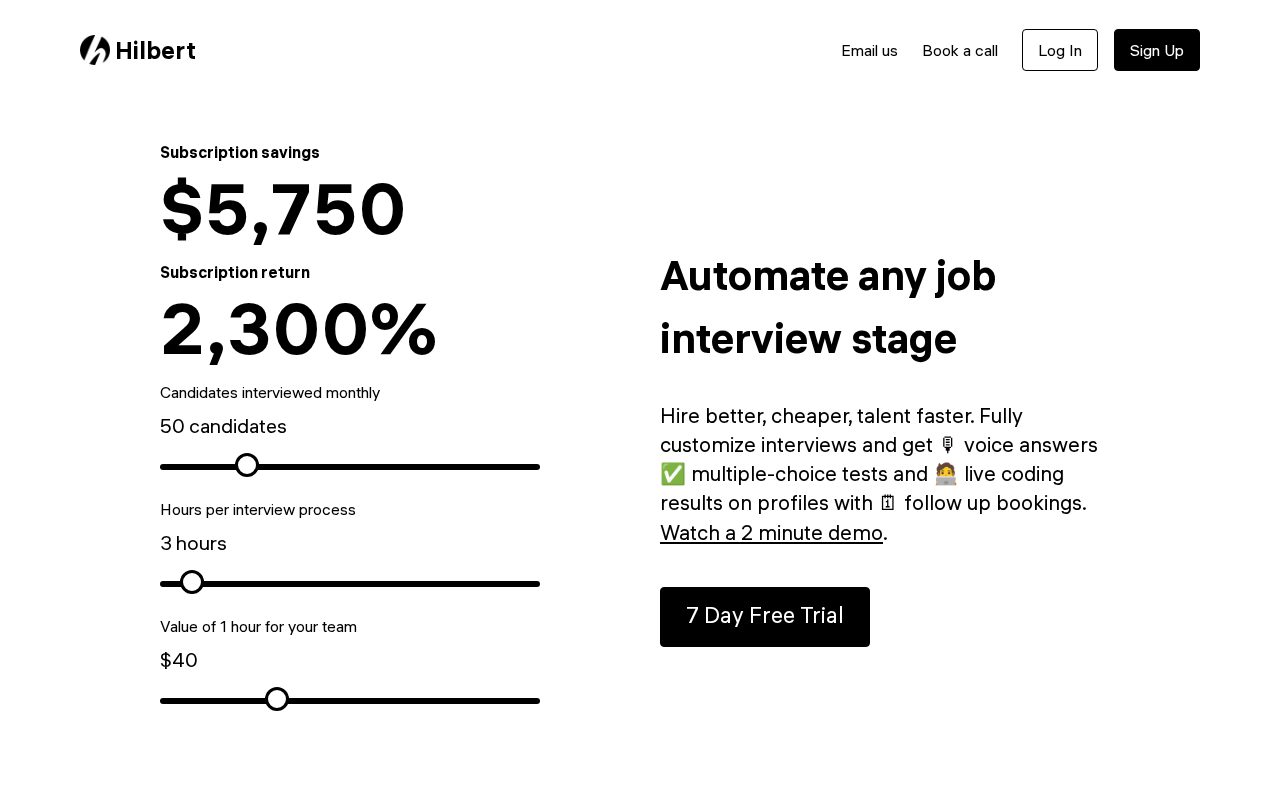Click the value of 1 hour slider handle

click(277, 699)
